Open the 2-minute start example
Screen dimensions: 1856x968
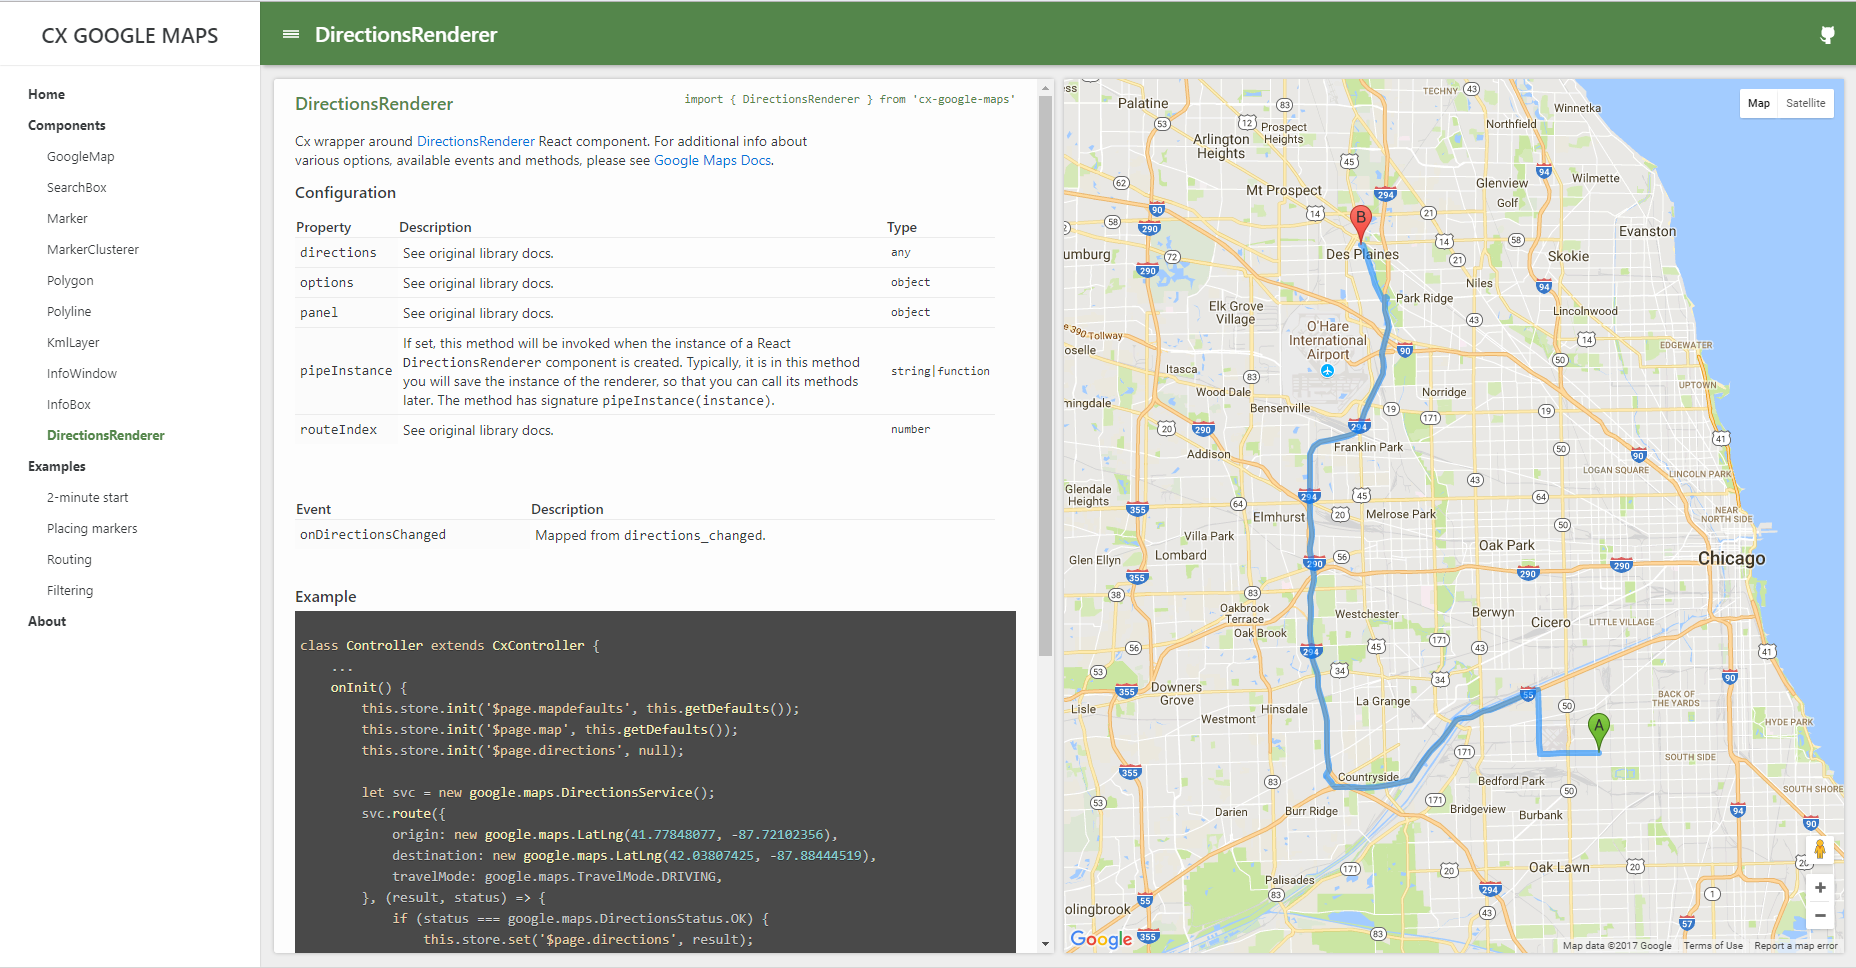point(88,497)
